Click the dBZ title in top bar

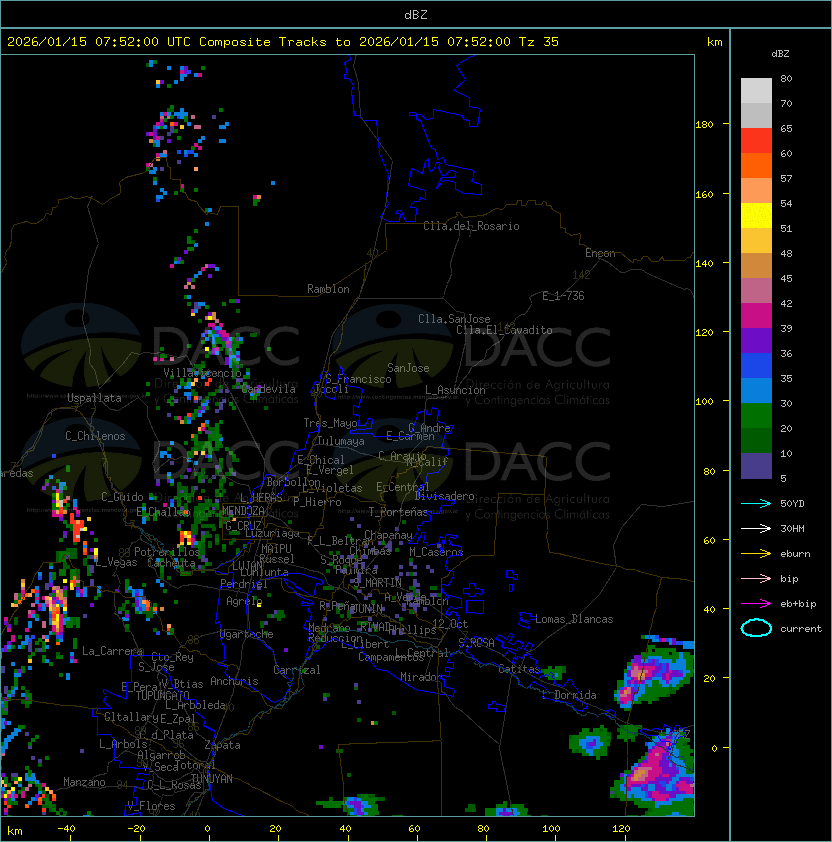[416, 15]
